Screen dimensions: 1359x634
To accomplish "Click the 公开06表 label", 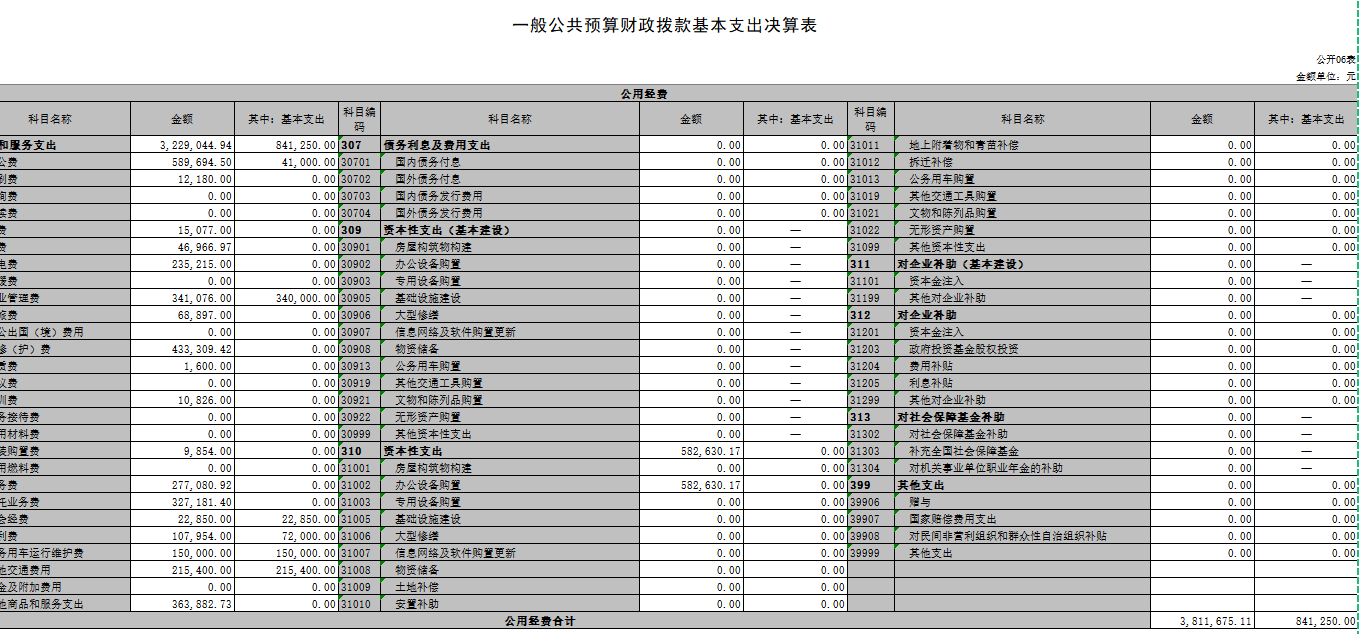I will point(1335,60).
